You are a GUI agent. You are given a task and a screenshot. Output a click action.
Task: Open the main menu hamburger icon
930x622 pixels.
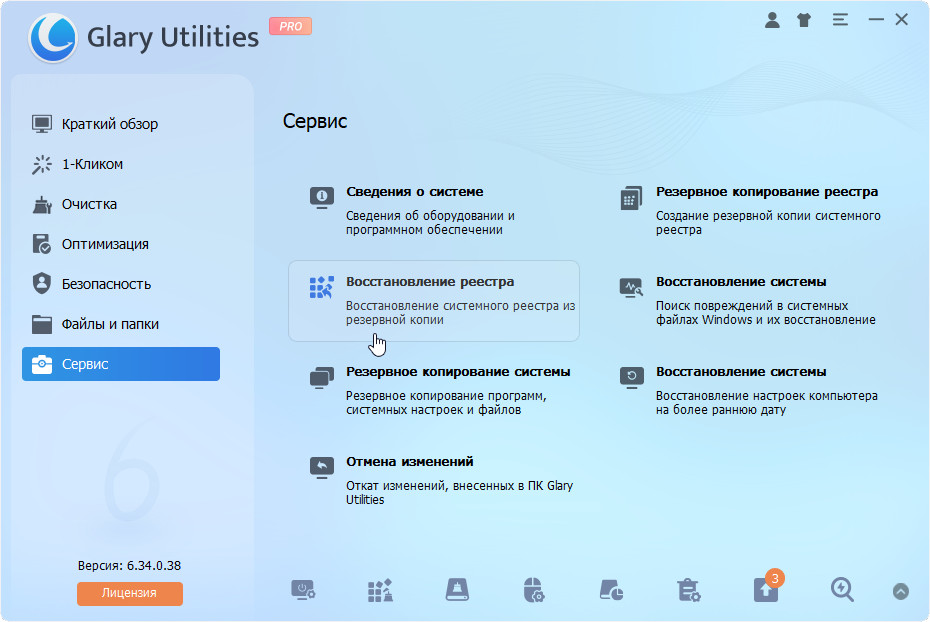tap(840, 19)
